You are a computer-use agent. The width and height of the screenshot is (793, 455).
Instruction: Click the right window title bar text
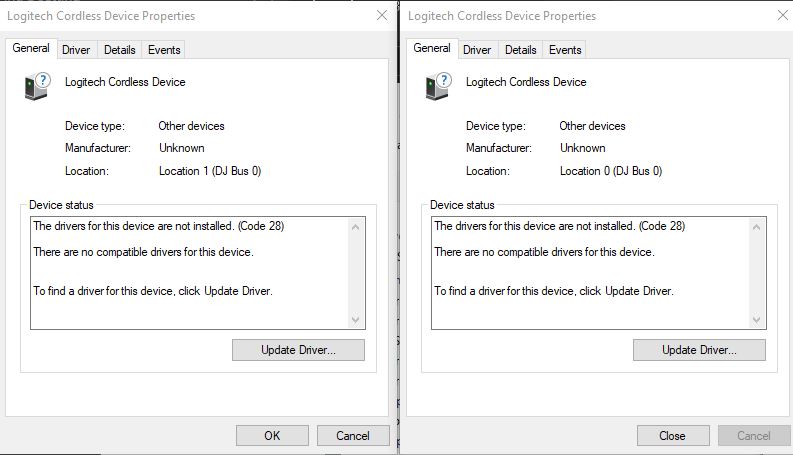pos(502,16)
